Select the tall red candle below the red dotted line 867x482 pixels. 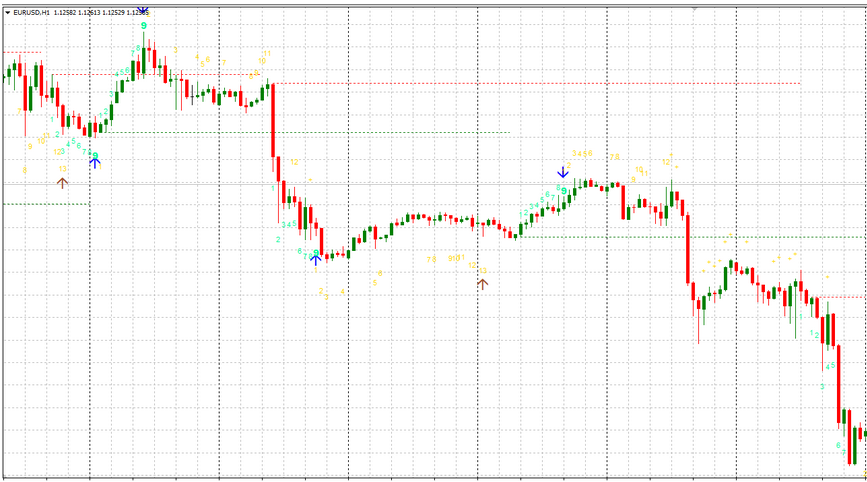(273, 120)
